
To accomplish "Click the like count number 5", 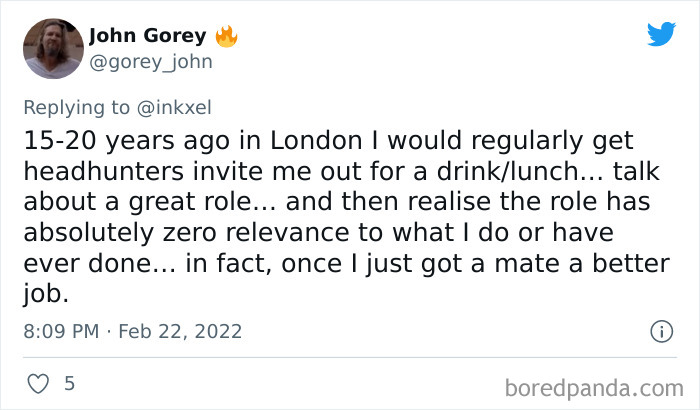I will point(68,383).
